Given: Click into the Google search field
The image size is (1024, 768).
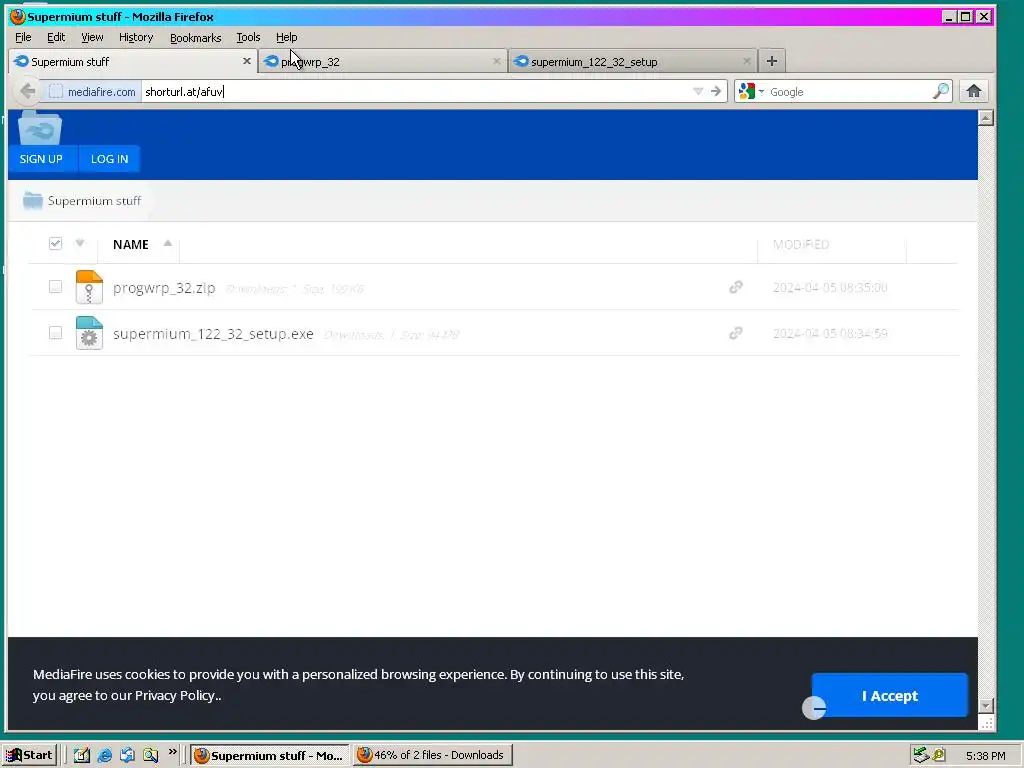Looking at the screenshot, I should 849,91.
